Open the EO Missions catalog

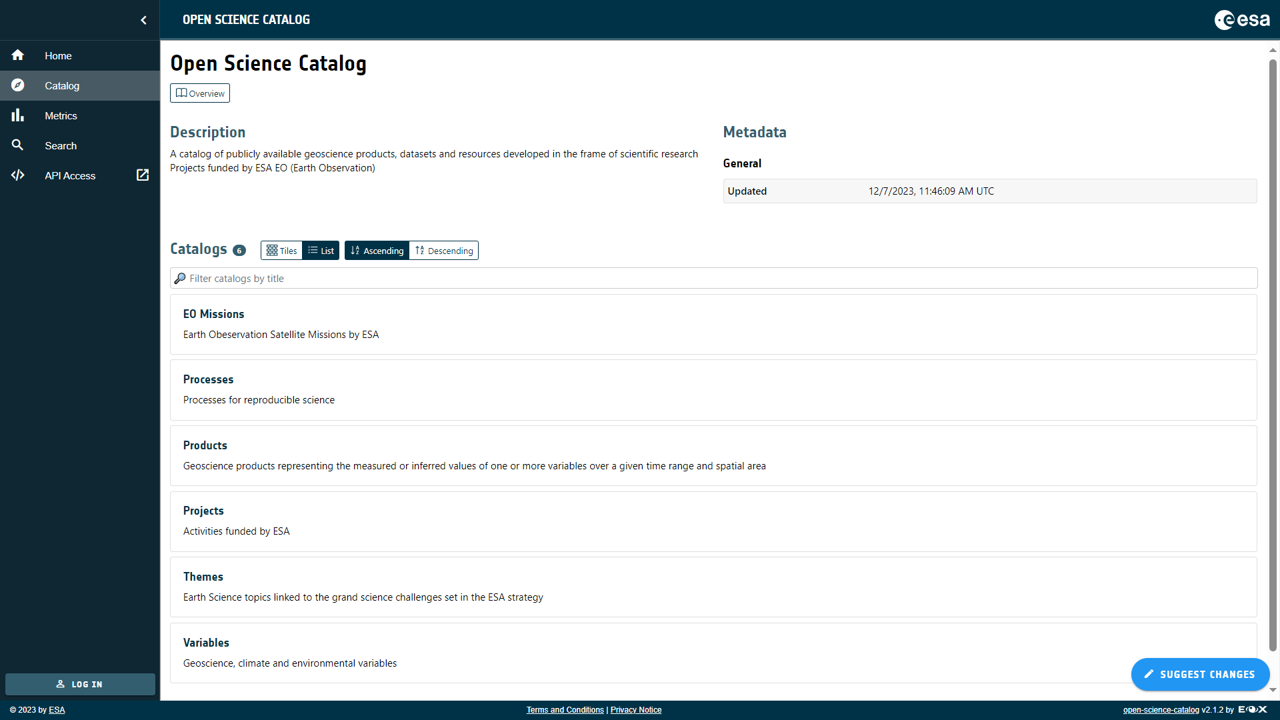tap(214, 314)
